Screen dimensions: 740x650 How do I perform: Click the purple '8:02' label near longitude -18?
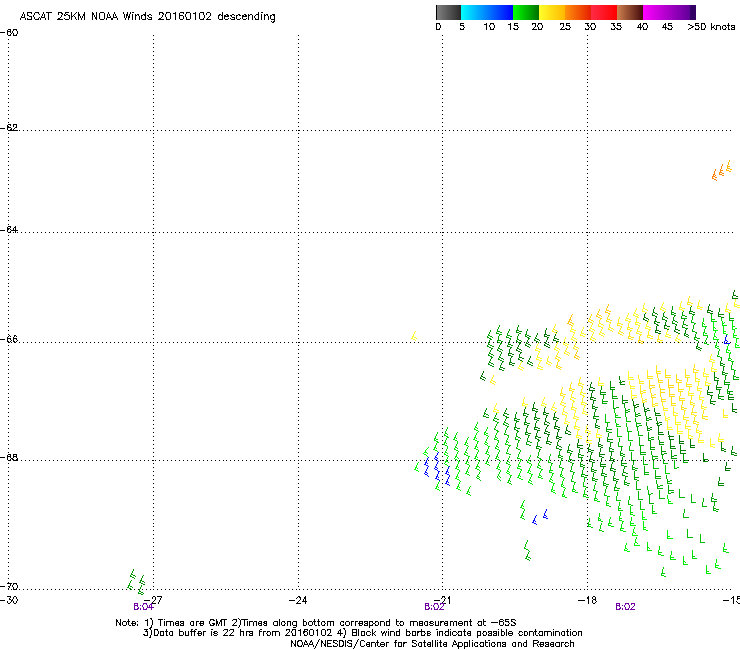point(625,607)
